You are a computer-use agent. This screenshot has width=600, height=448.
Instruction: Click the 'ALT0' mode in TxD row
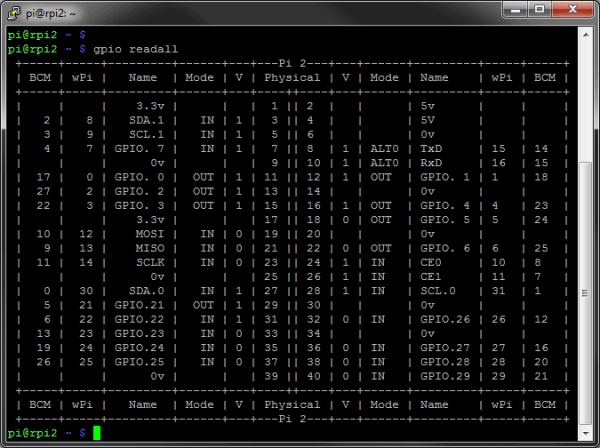coord(384,148)
